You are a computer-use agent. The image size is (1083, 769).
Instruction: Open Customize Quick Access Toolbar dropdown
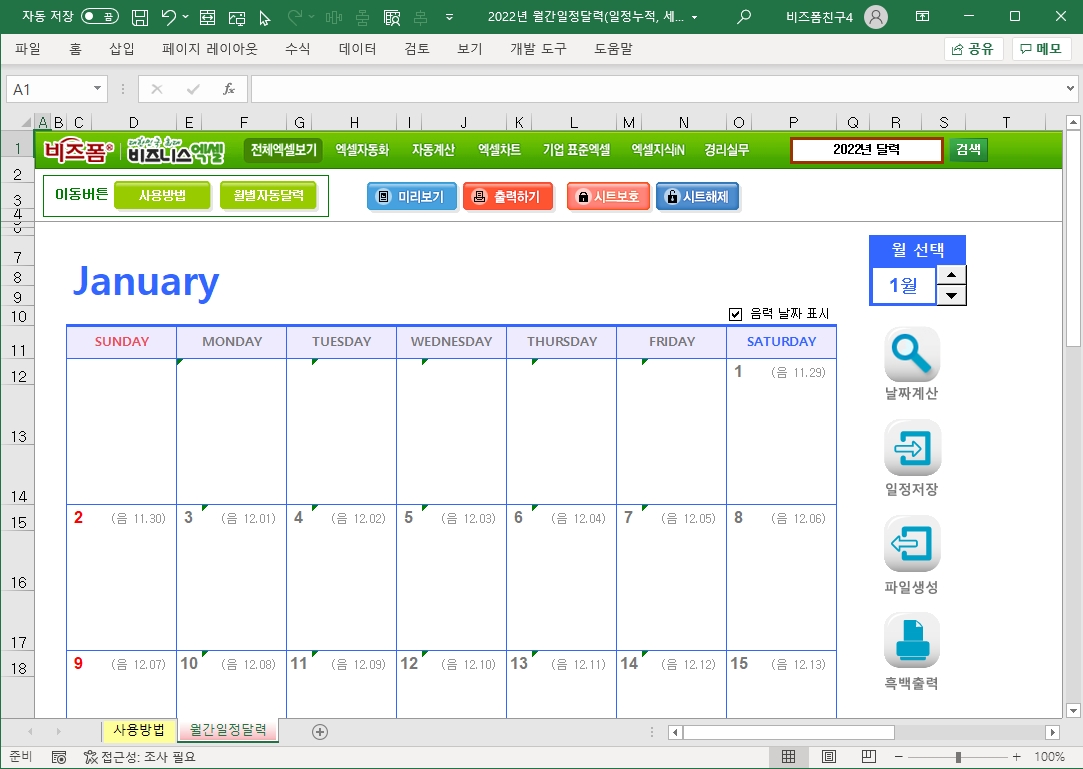point(449,17)
